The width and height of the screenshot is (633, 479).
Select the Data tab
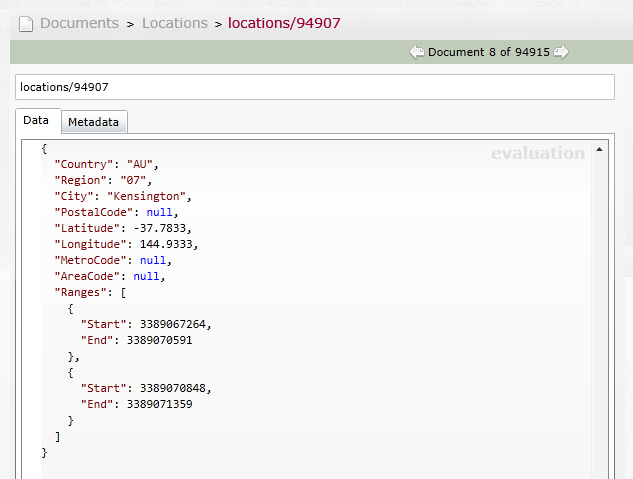pos(36,120)
